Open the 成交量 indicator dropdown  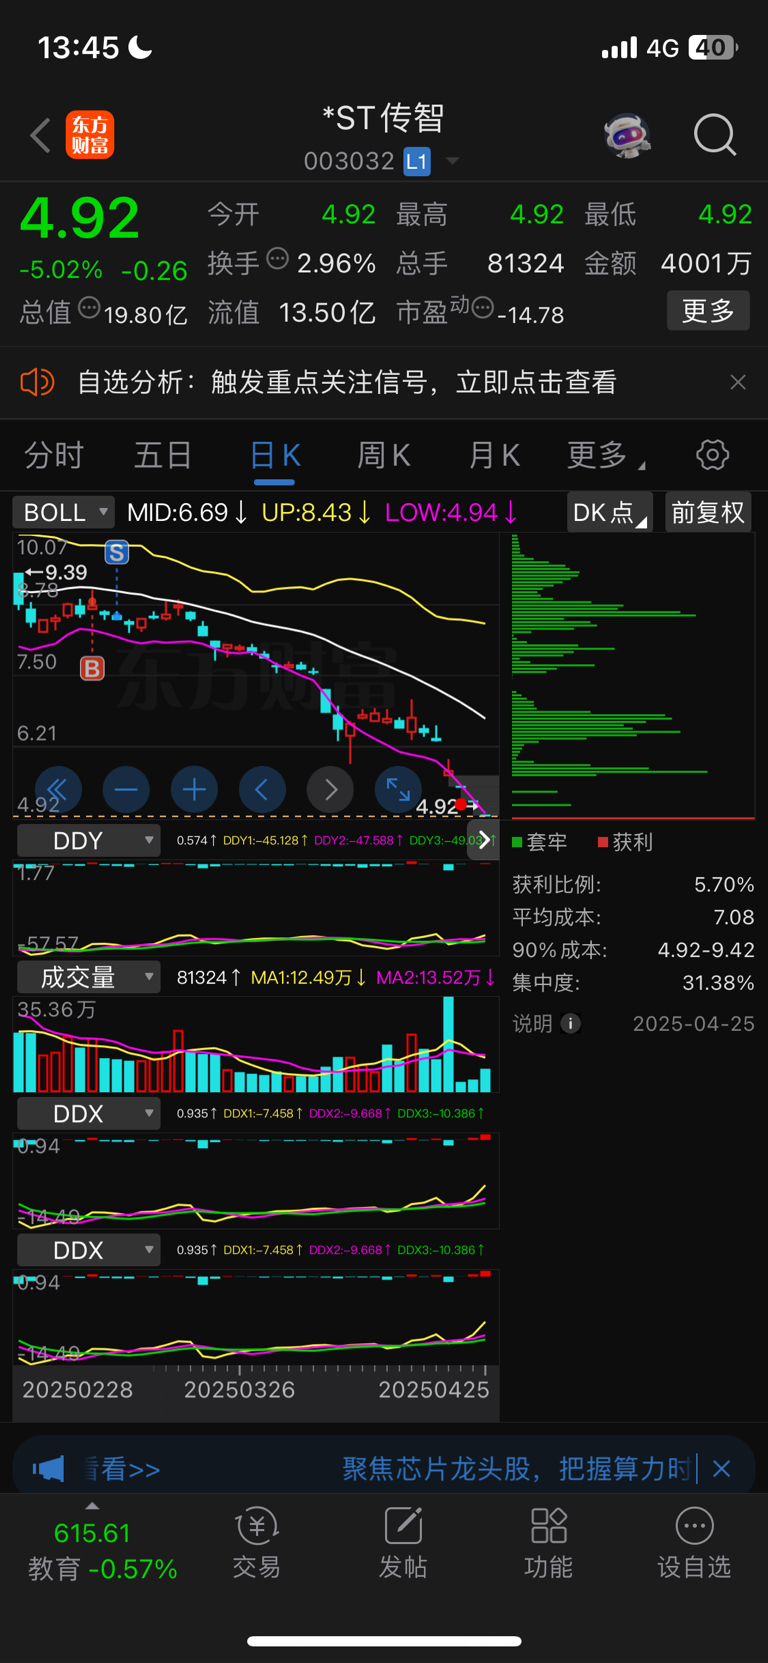coord(89,977)
